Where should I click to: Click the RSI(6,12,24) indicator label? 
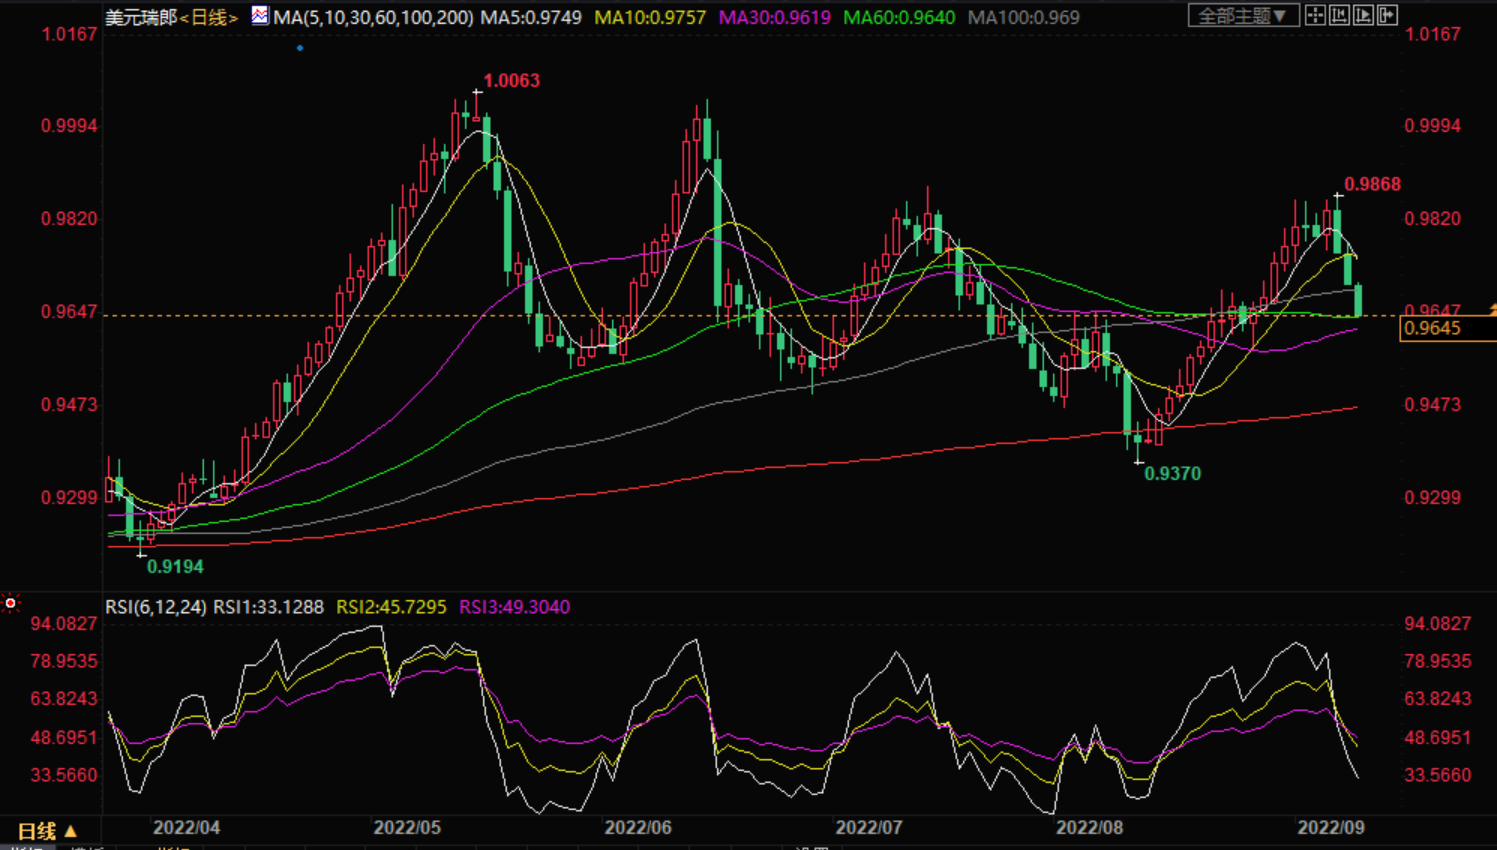tap(155, 607)
